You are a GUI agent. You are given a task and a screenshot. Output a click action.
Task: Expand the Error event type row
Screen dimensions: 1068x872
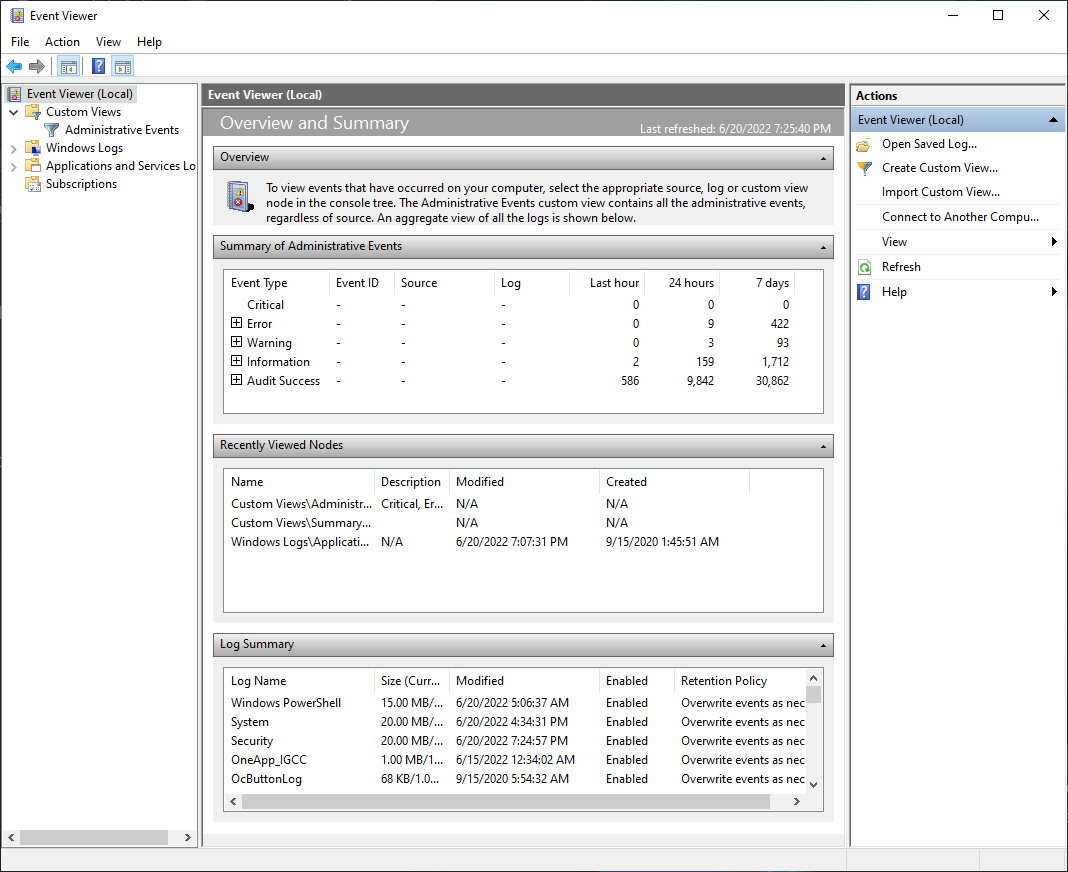[236, 323]
